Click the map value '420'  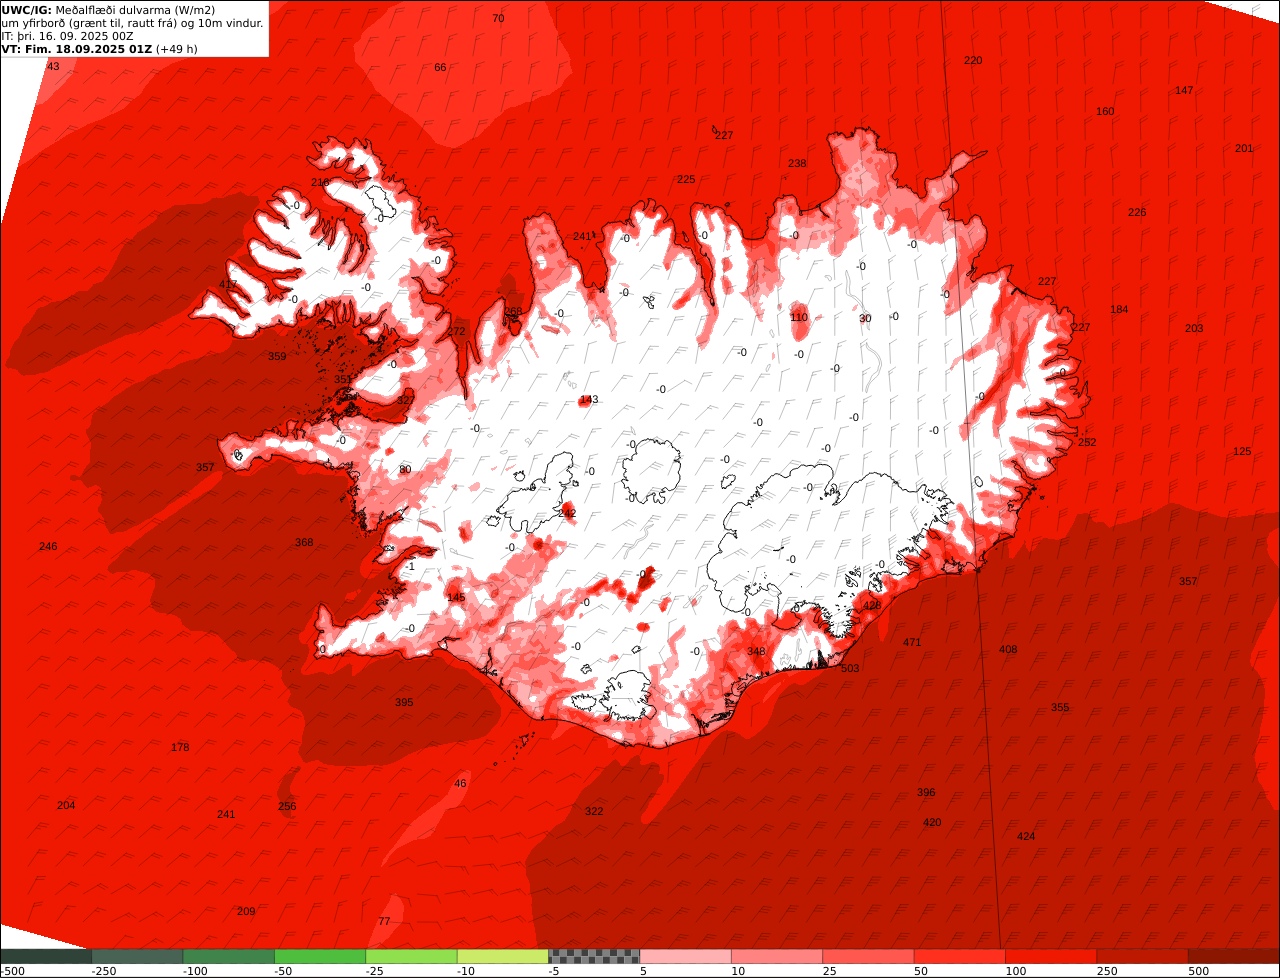tap(932, 822)
